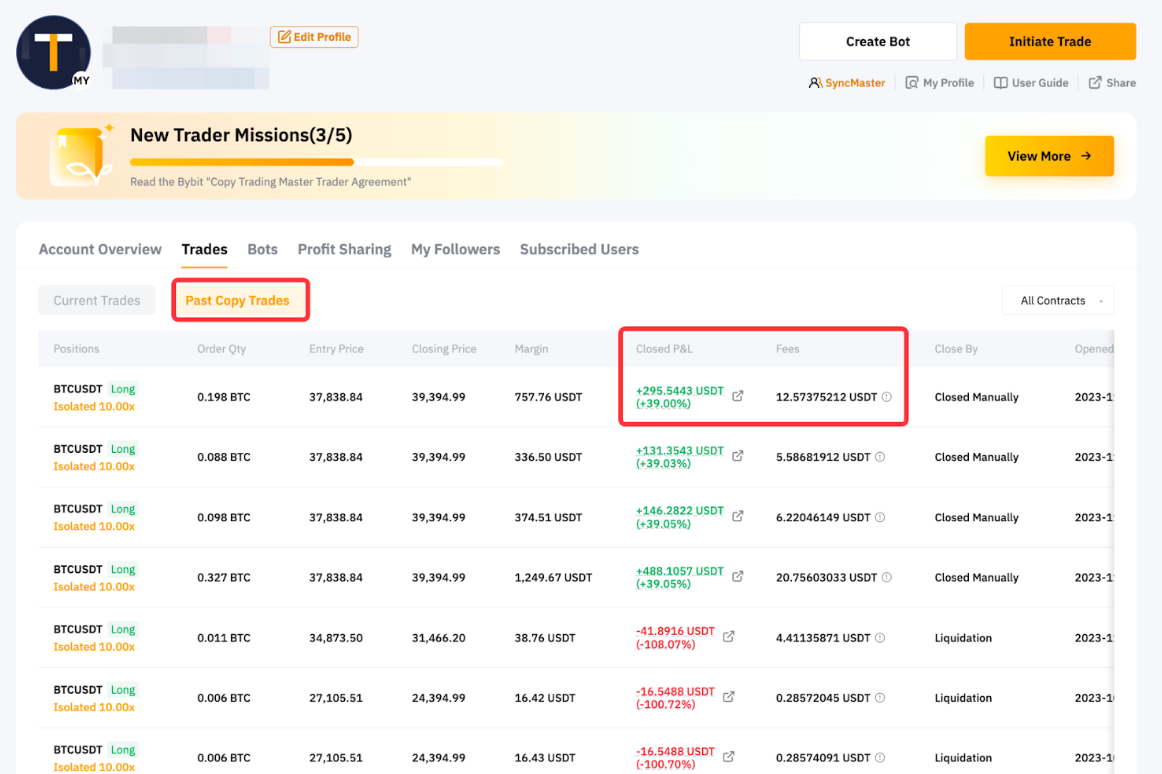The height and width of the screenshot is (774, 1162).
Task: Open the User Guide
Action: tap(1031, 83)
